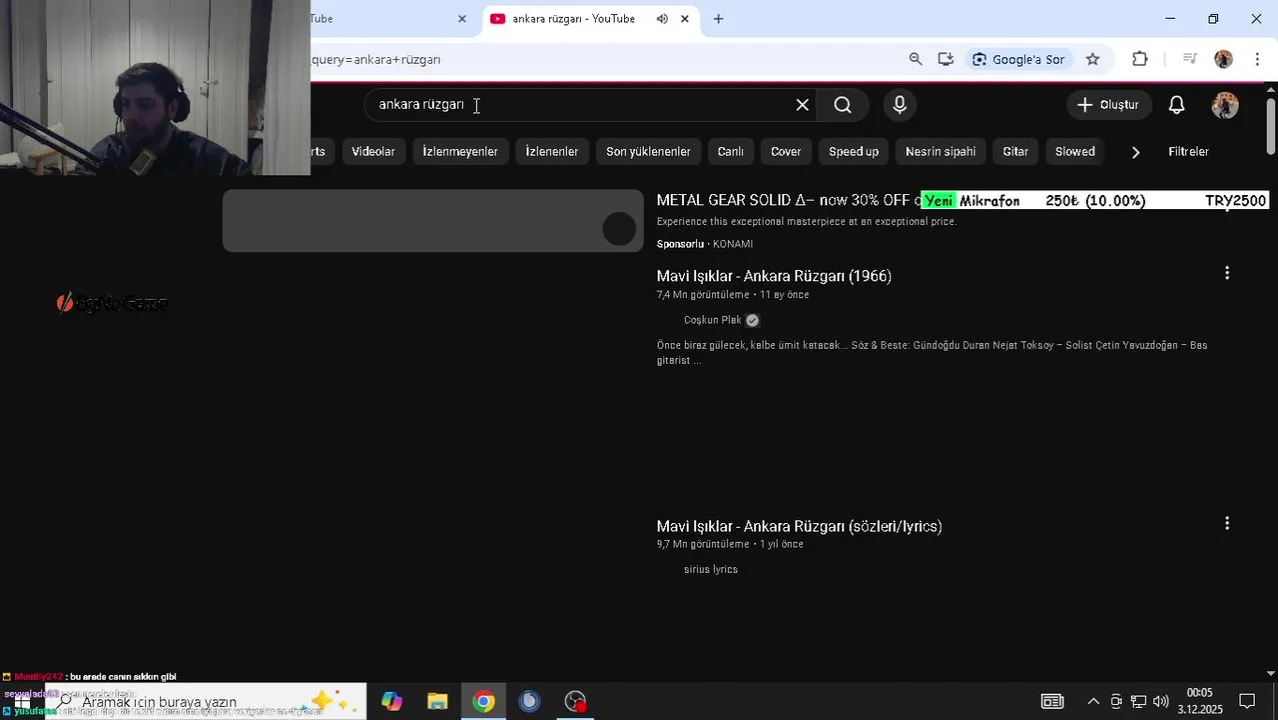Open more options for Mavi Işıklar 1966 video
The height and width of the screenshot is (720, 1278).
click(1227, 273)
